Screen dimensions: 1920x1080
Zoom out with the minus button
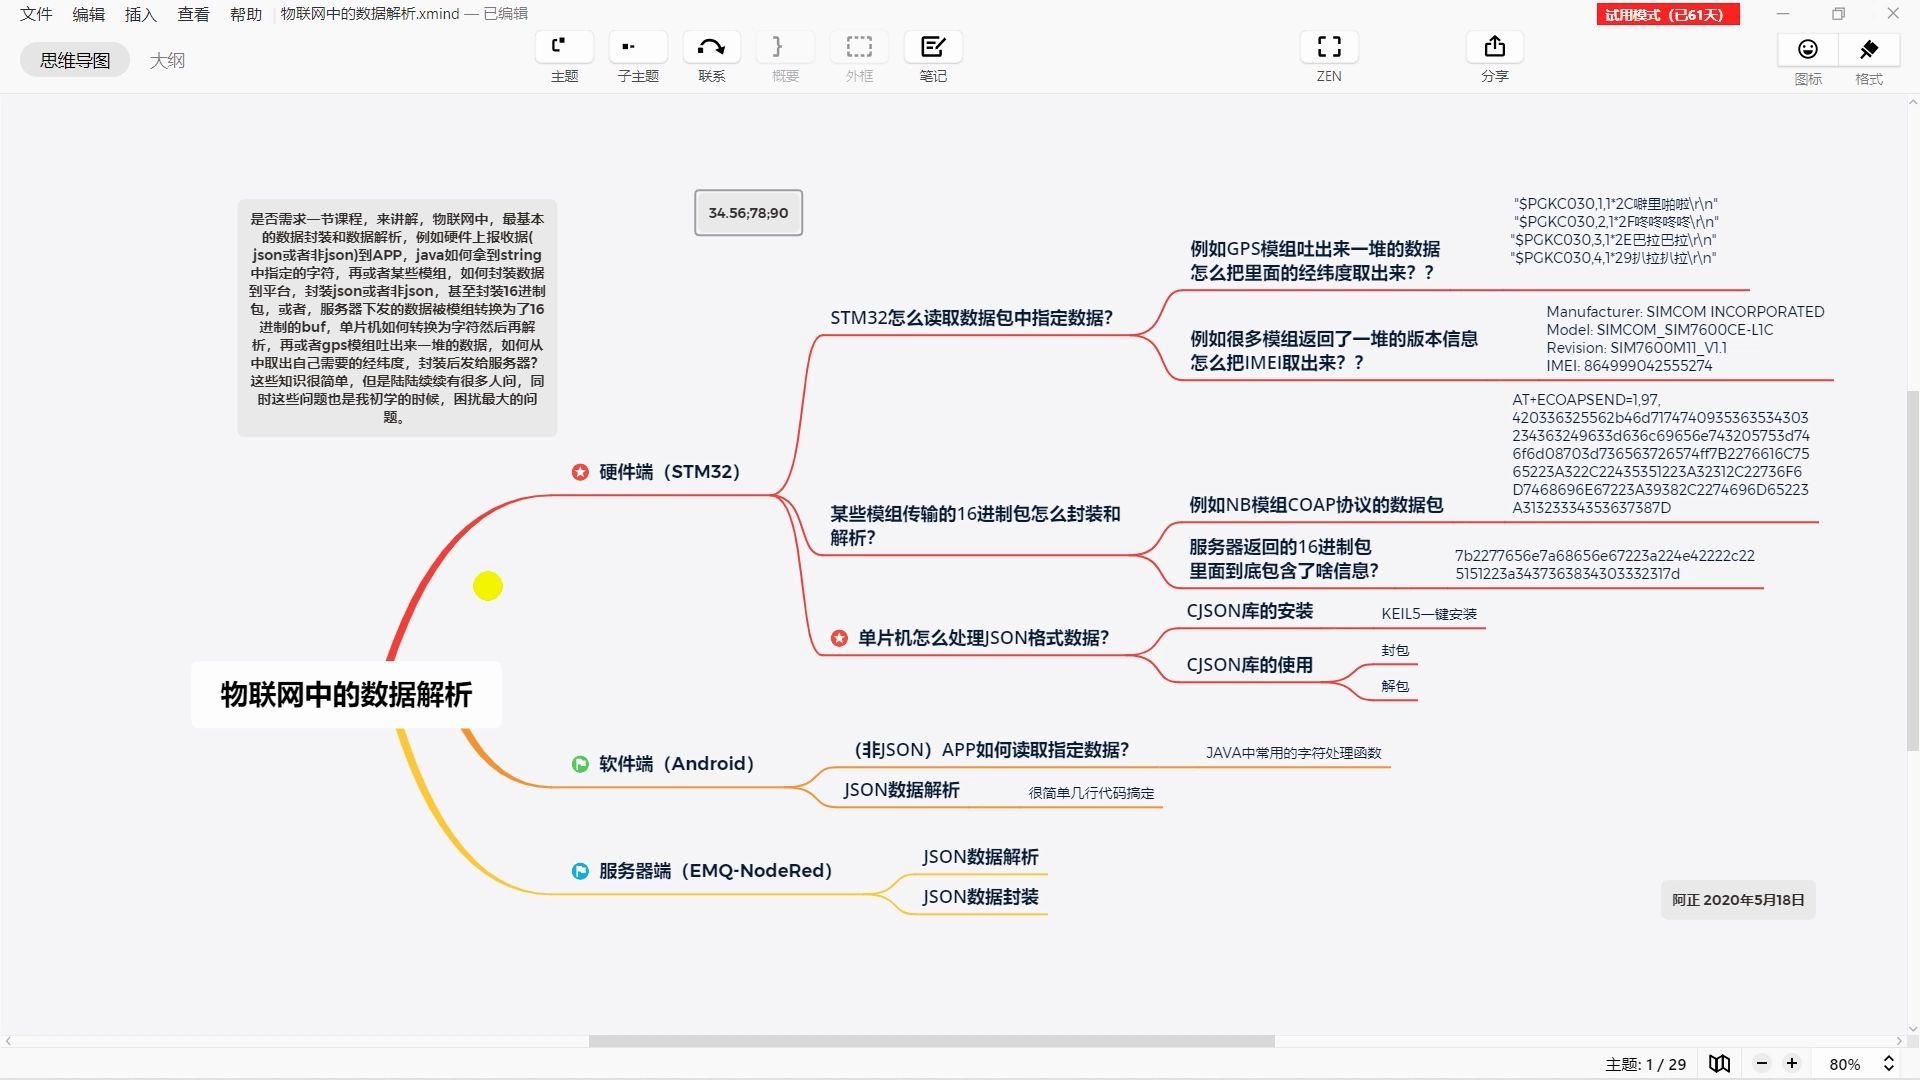point(1762,1064)
